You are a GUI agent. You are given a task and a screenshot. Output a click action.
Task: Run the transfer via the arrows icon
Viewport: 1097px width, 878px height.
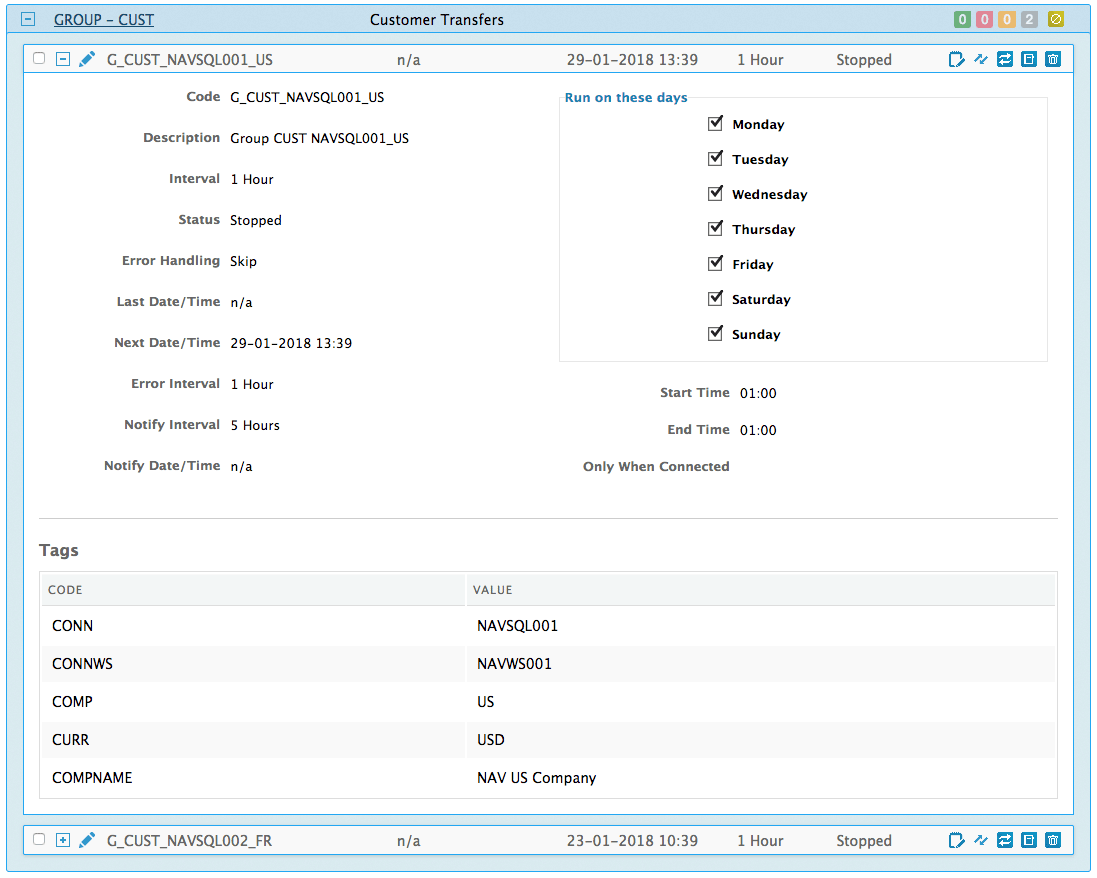(980, 59)
